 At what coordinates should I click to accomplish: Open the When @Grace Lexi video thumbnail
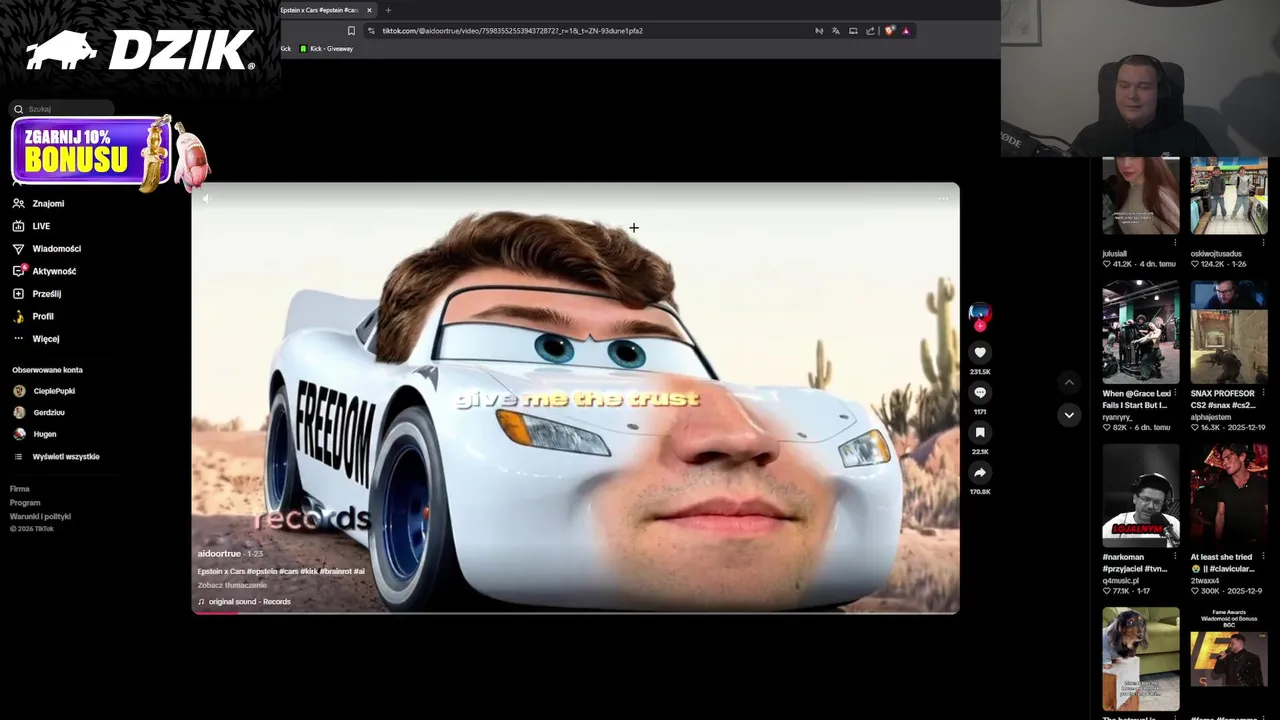1141,332
